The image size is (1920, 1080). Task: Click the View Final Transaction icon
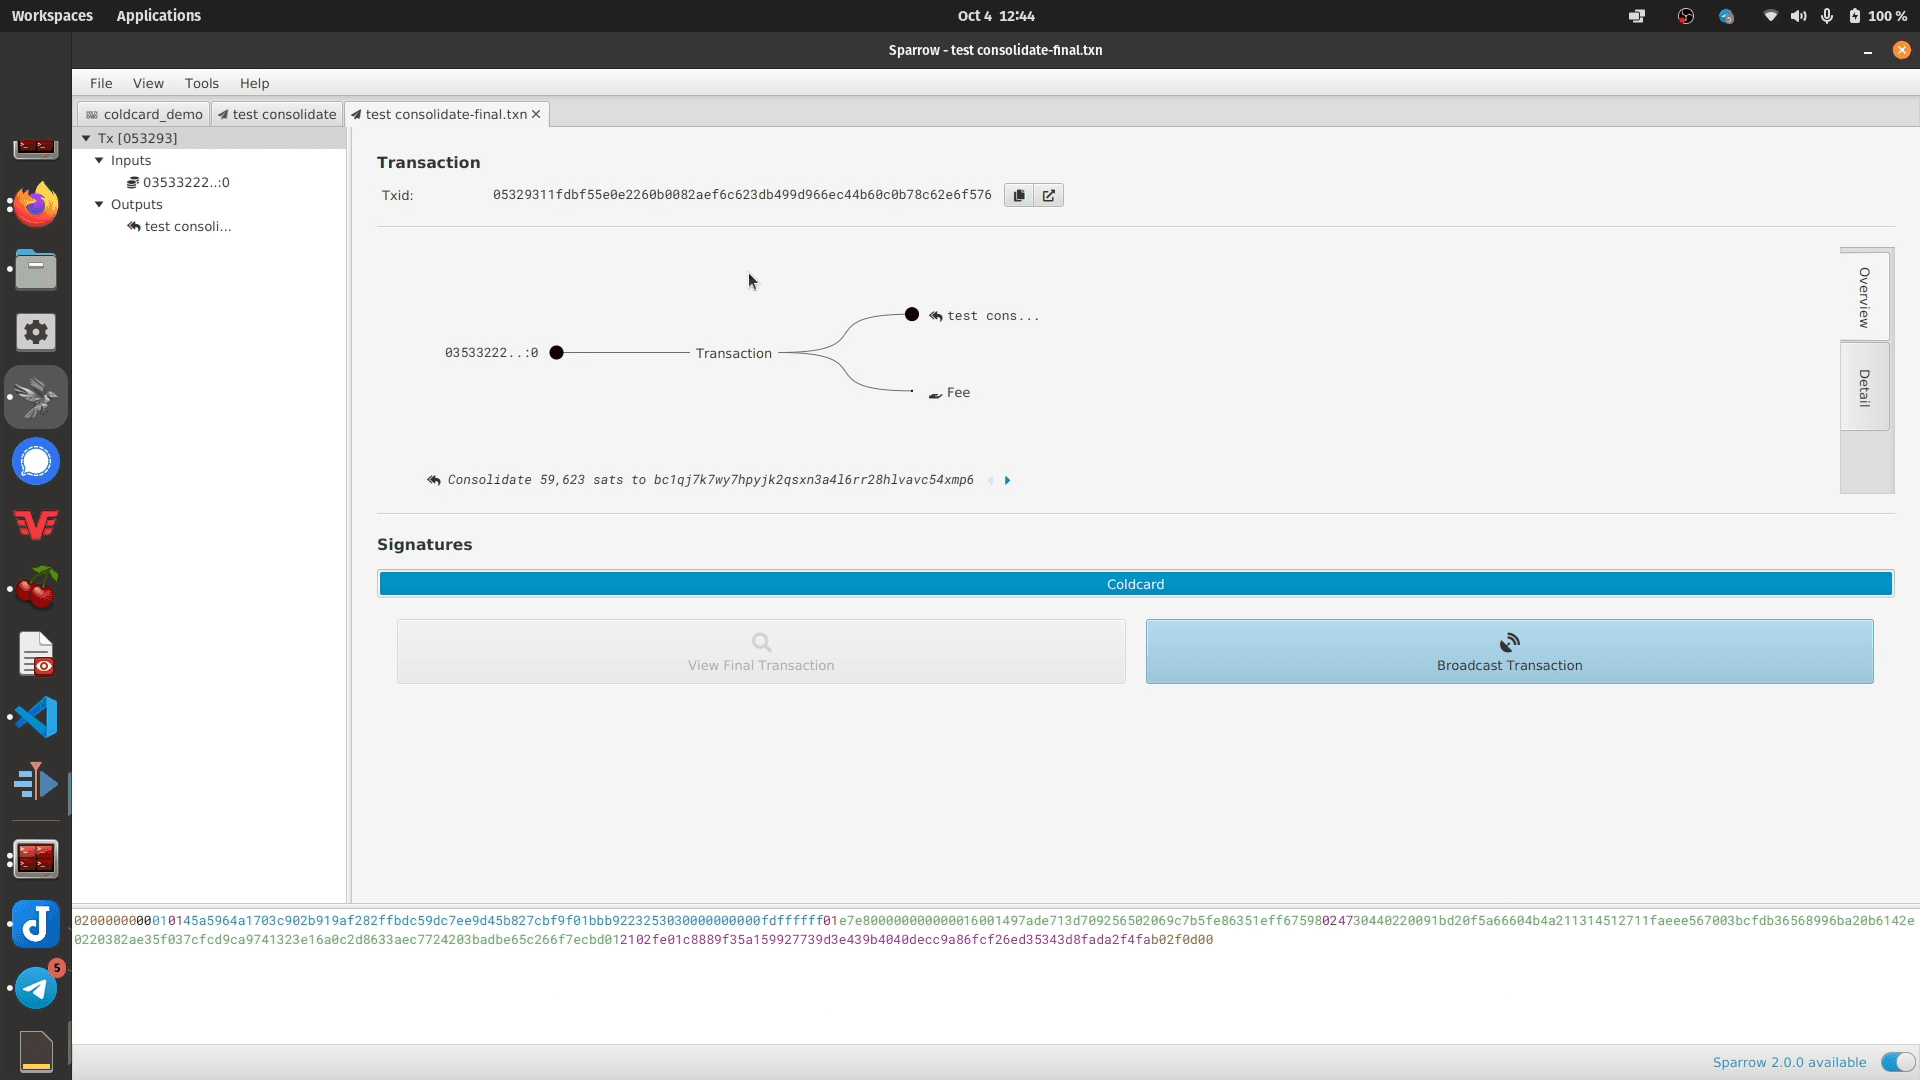point(762,642)
